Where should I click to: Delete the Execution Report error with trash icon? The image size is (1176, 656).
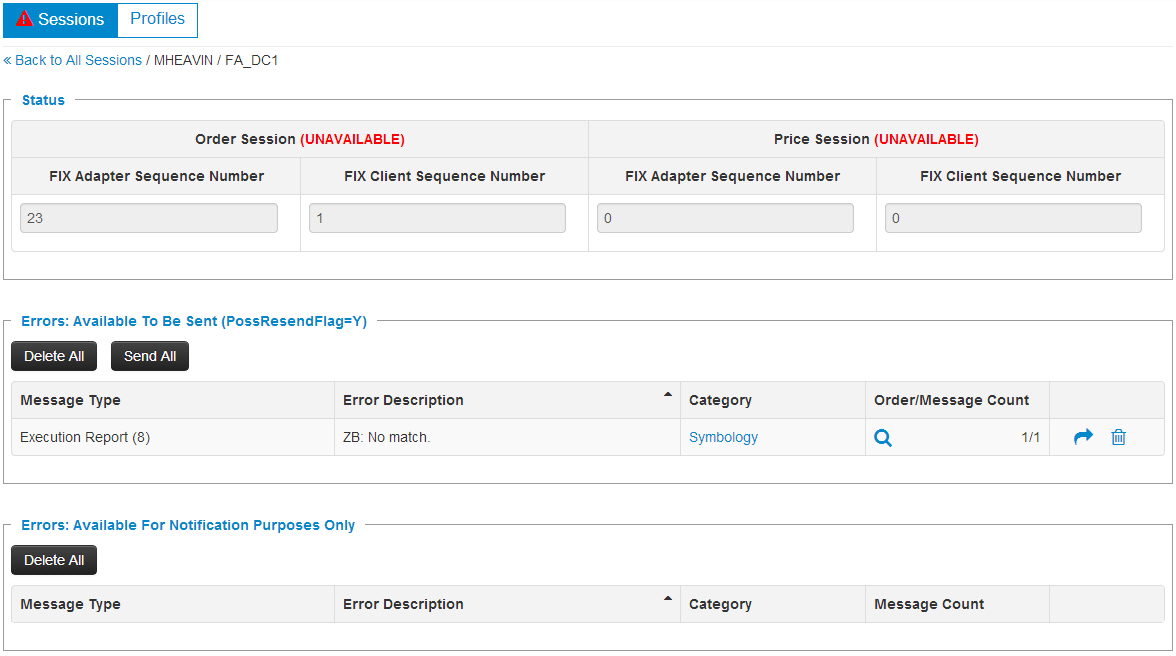(x=1118, y=437)
